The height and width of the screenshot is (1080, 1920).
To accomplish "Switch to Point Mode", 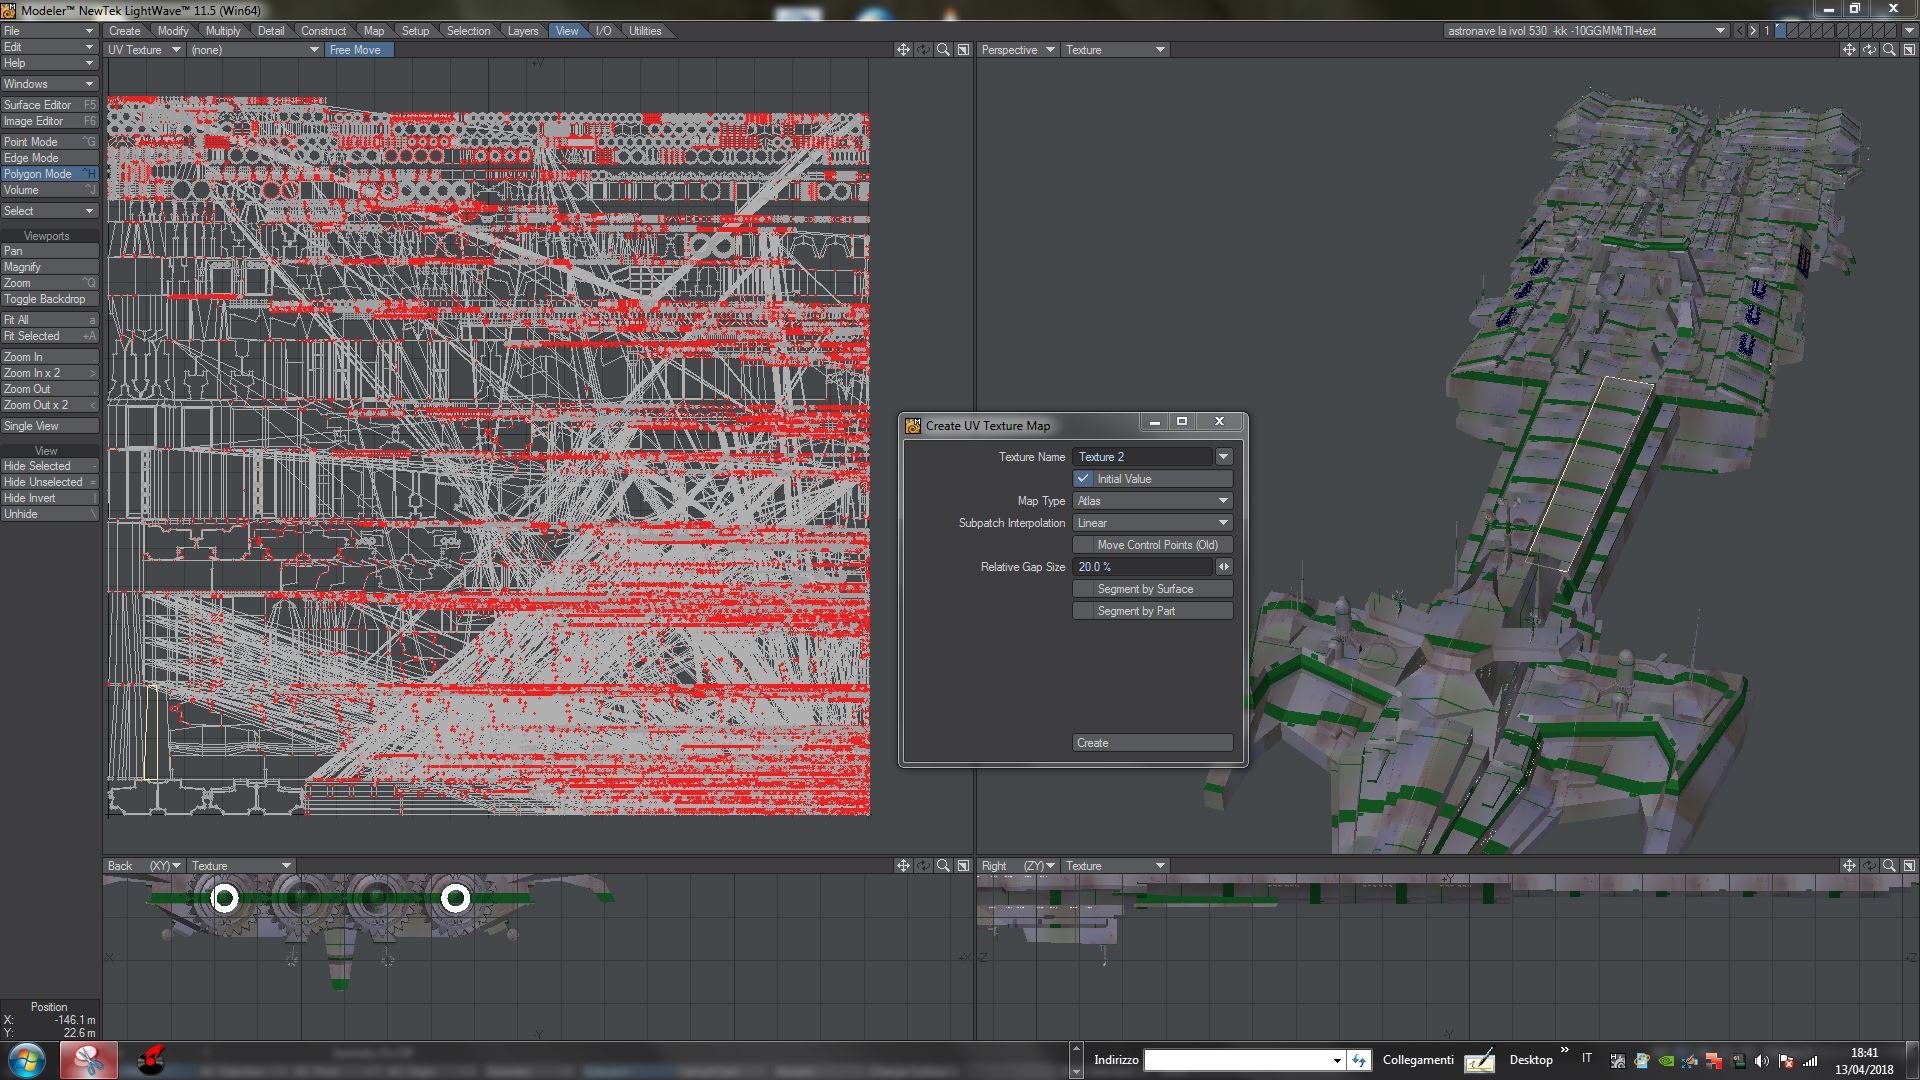I will 49,142.
